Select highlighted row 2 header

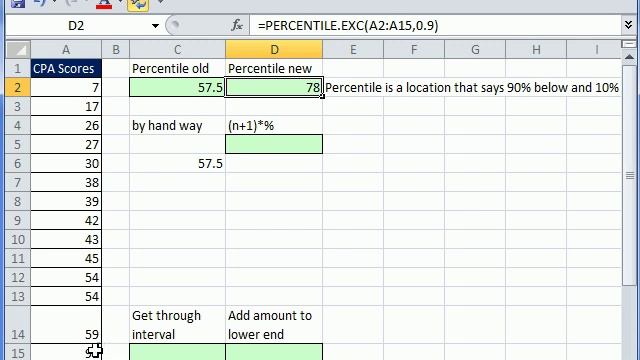pyautogui.click(x=18, y=87)
